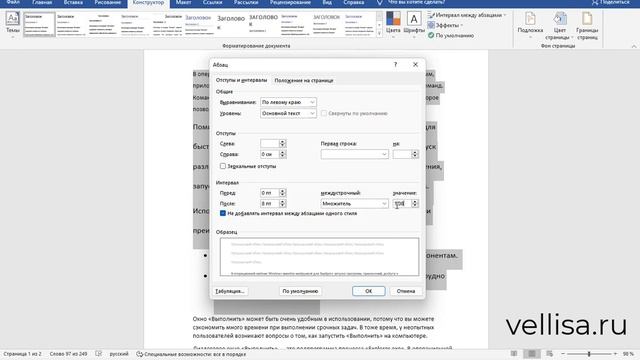The image size is (640, 360).
Task: Click zoom out minus button
Action: (563, 353)
